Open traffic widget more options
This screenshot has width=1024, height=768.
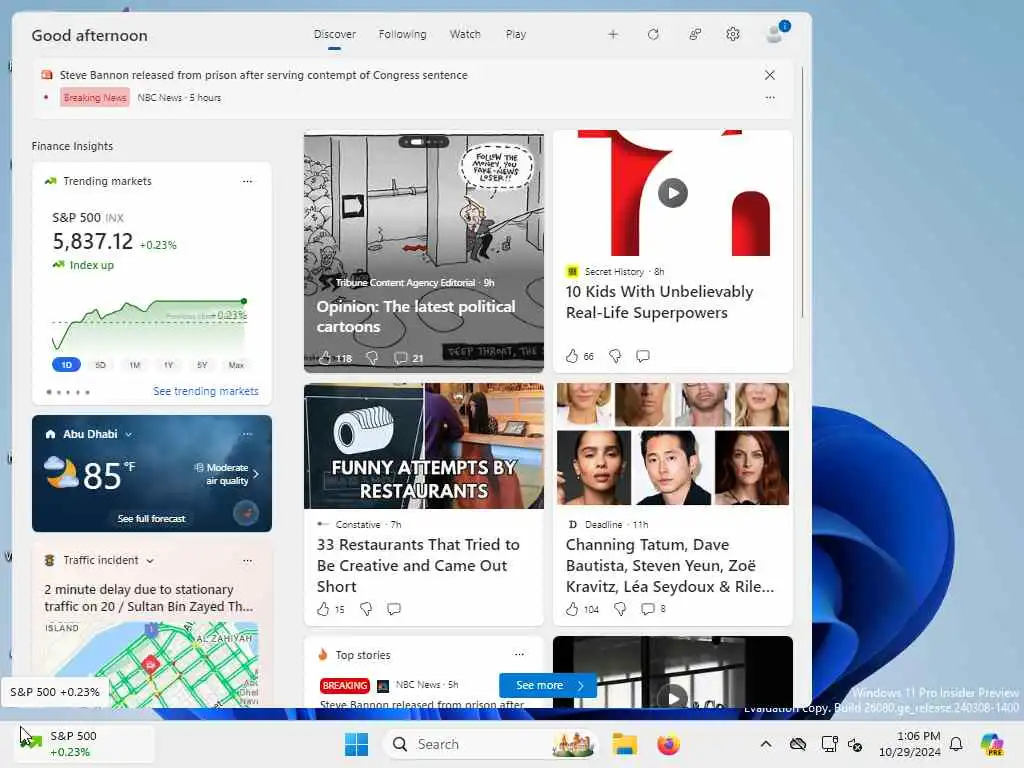coord(247,560)
